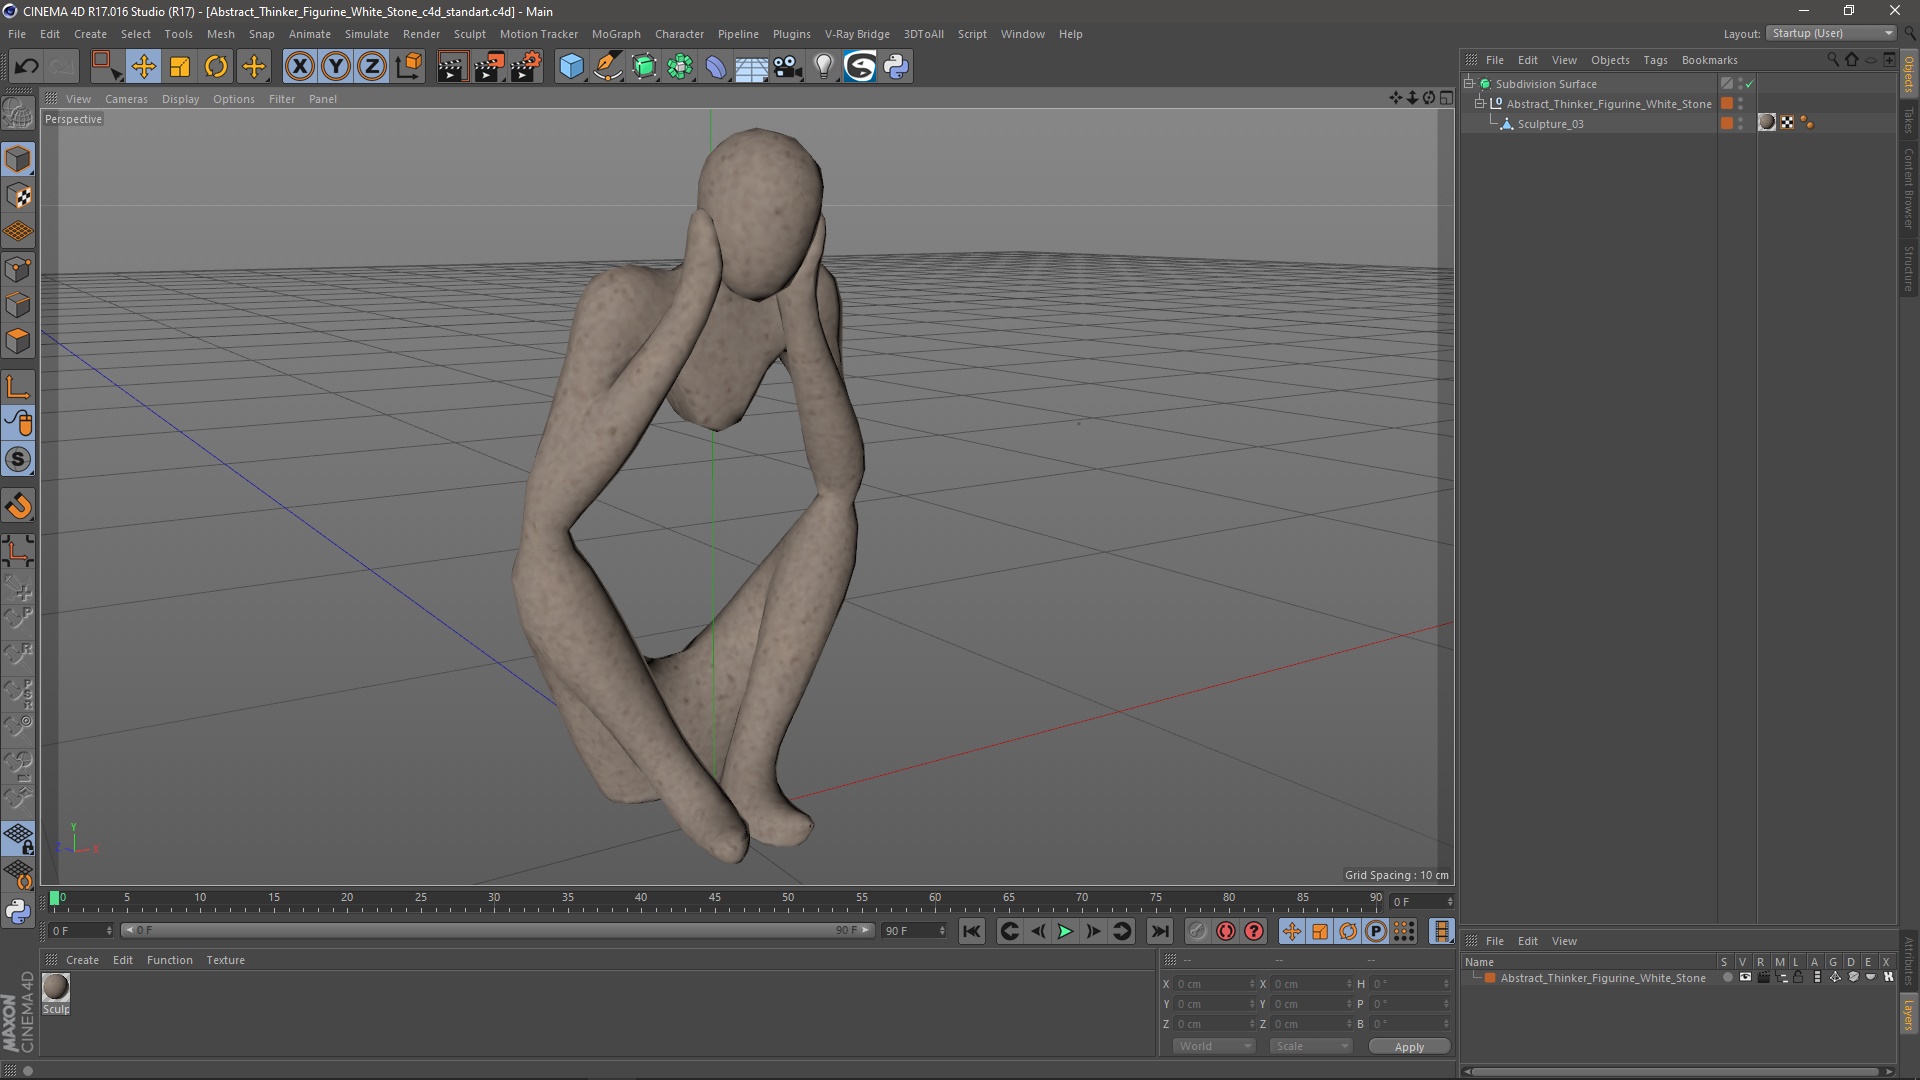
Task: Click the frame range preview slider
Action: [498, 931]
